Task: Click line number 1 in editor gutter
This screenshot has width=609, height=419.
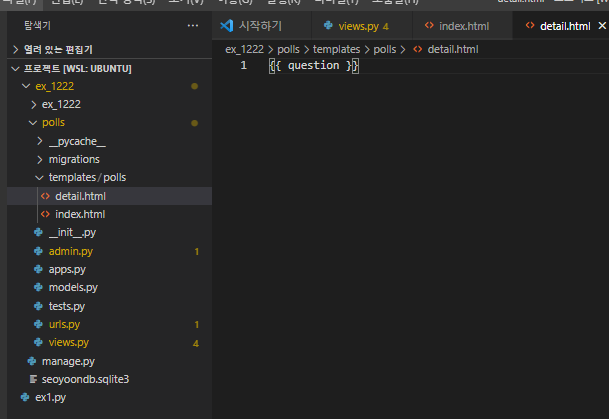Action: click(x=244, y=65)
